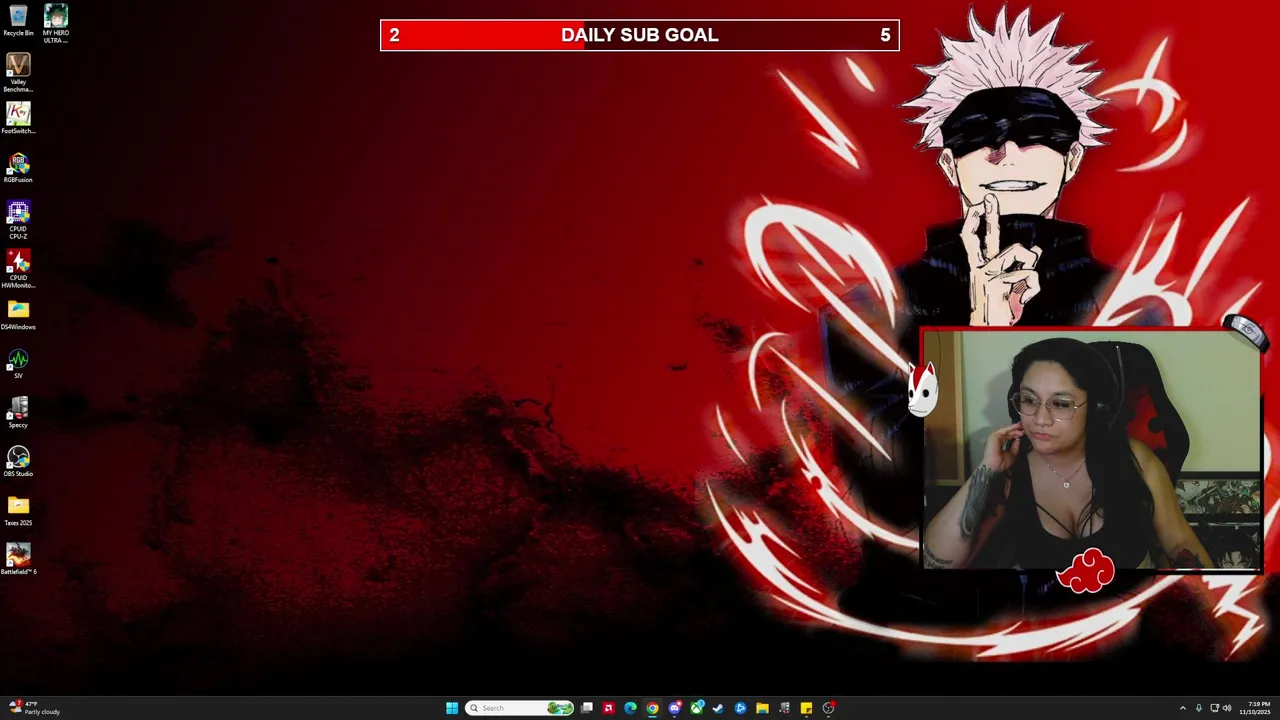Open the Xbox app from the taskbar
Image resolution: width=1280 pixels, height=720 pixels.
pos(696,708)
